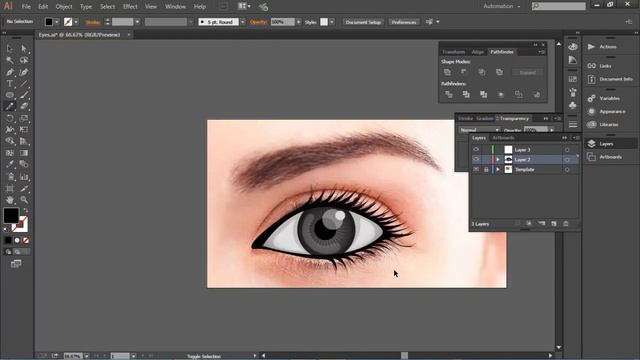Select the Pen tool
This screenshot has width=640, height=360.
pyautogui.click(x=10, y=72)
